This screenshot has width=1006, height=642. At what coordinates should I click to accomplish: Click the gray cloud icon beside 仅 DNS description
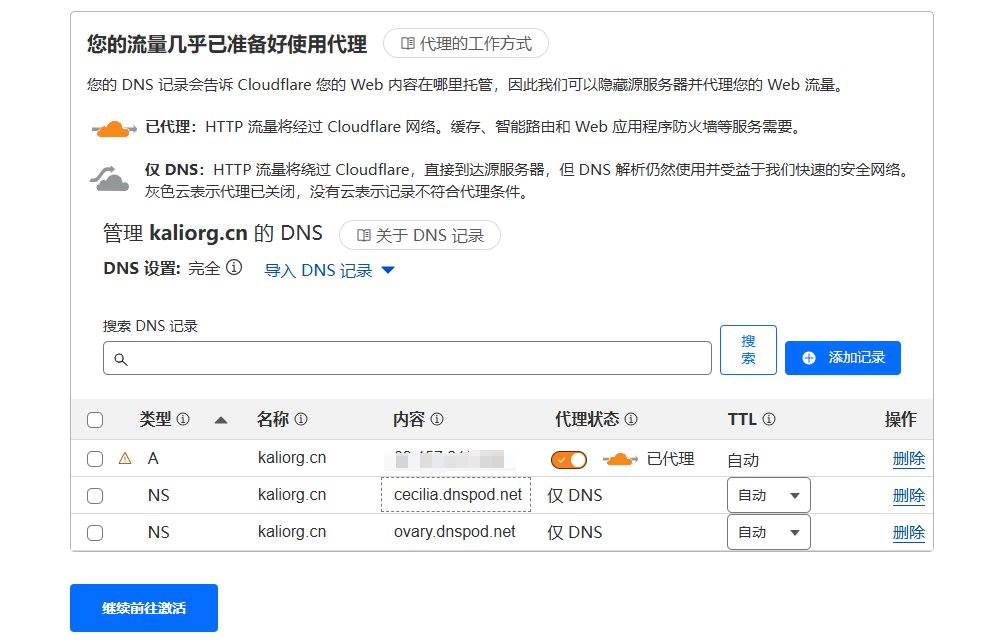(x=109, y=179)
